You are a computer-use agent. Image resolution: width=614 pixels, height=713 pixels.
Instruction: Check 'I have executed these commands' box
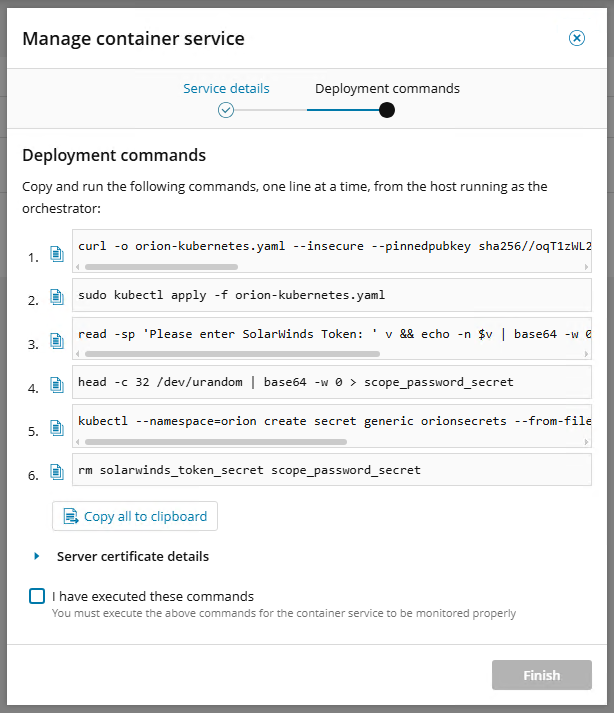pos(37,596)
